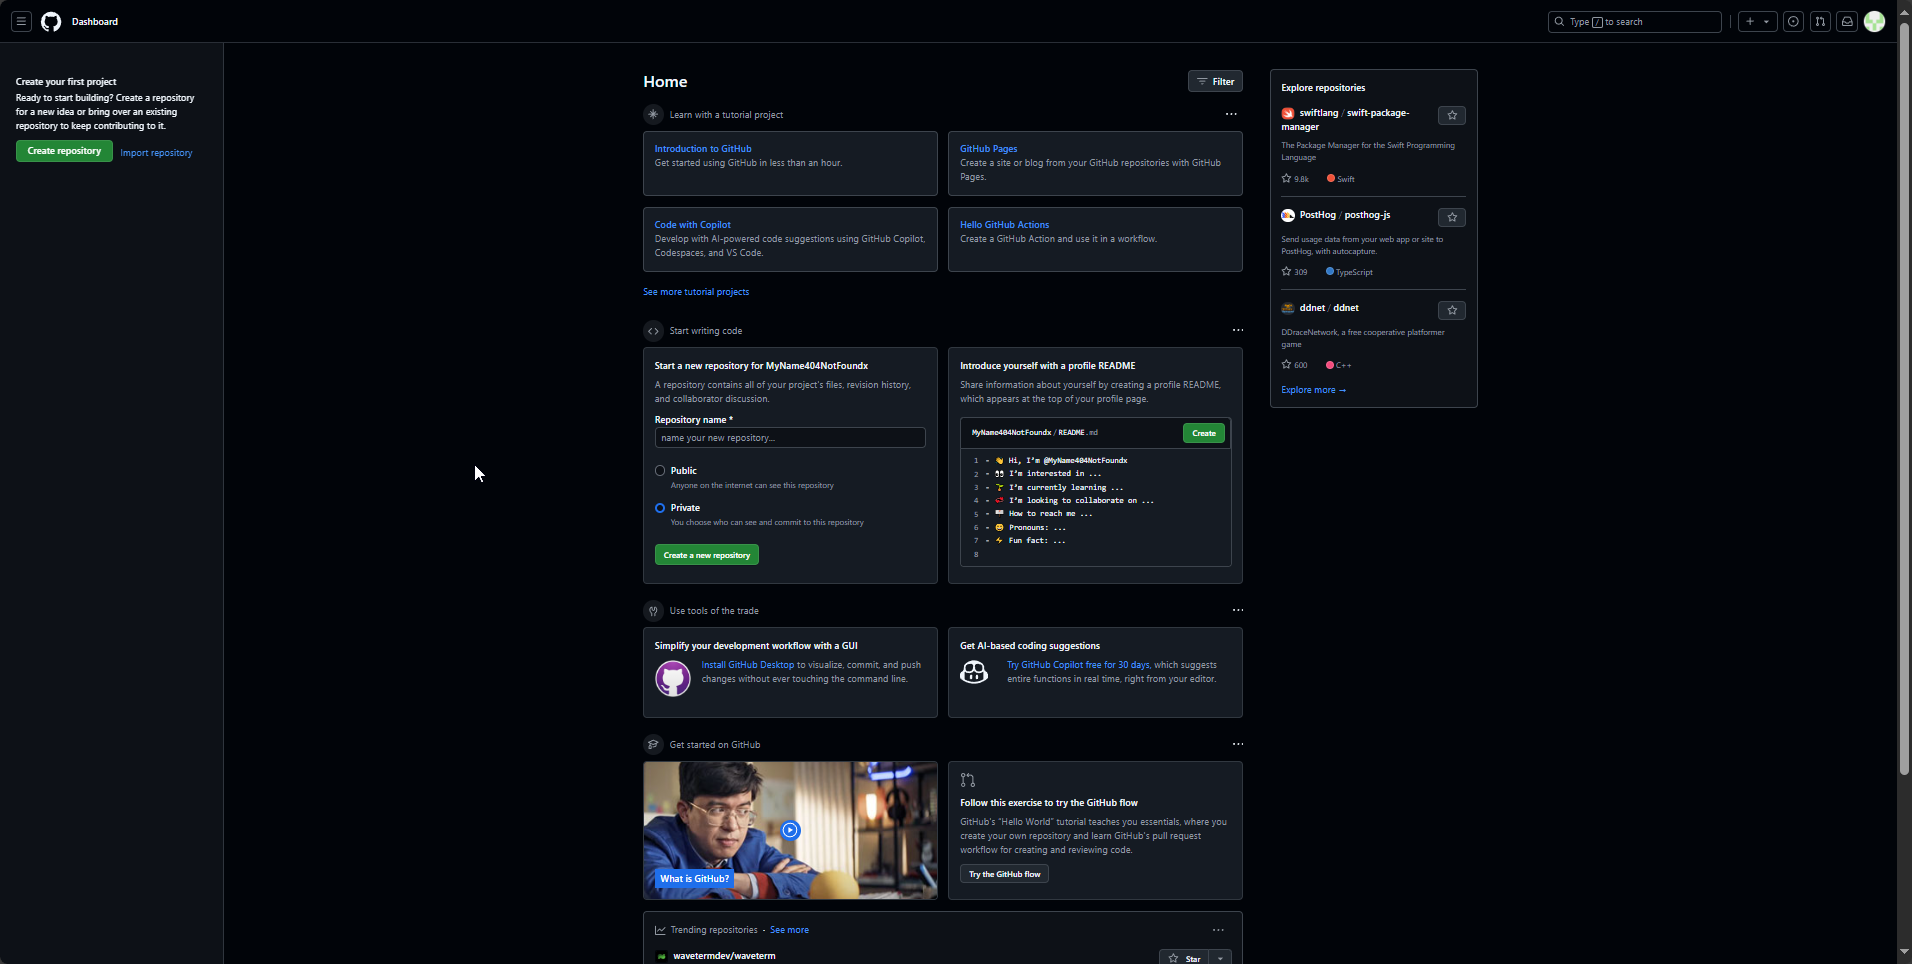Click the GitHub logo
Screen dimensions: 1912x964
[51, 21]
